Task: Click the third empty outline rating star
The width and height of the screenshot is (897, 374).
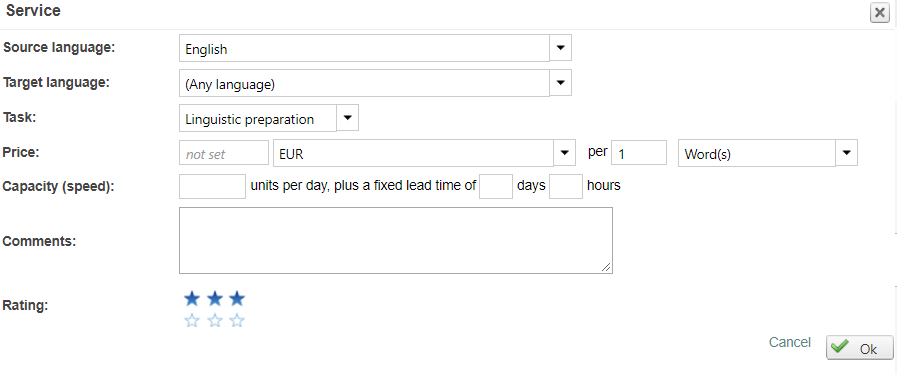Action: click(237, 321)
